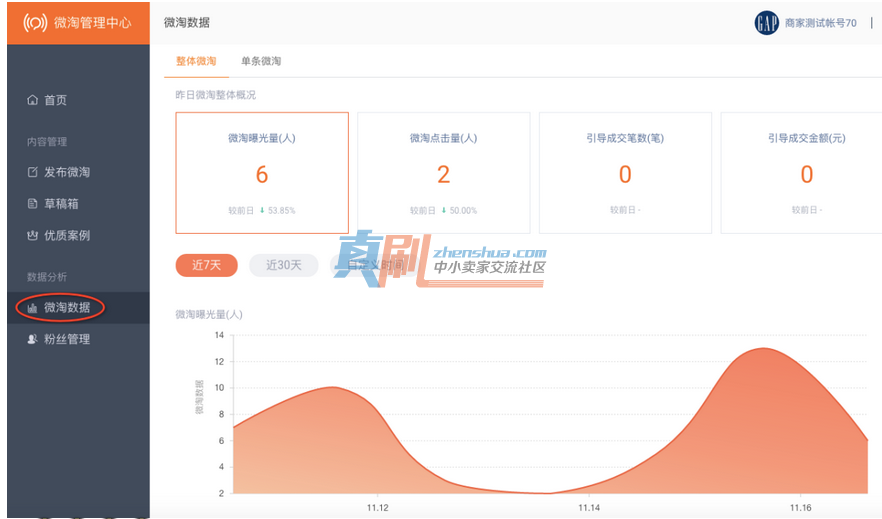Open 发布微淘 in the sidebar

[67, 172]
